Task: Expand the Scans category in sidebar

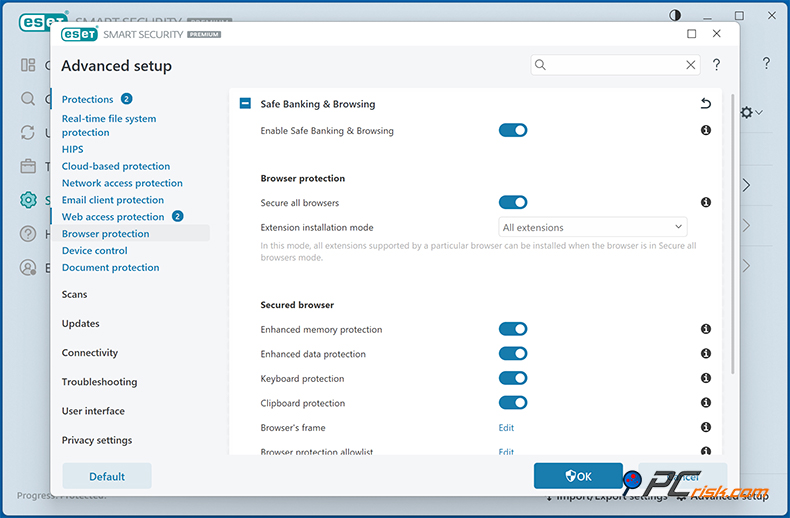Action: click(75, 295)
